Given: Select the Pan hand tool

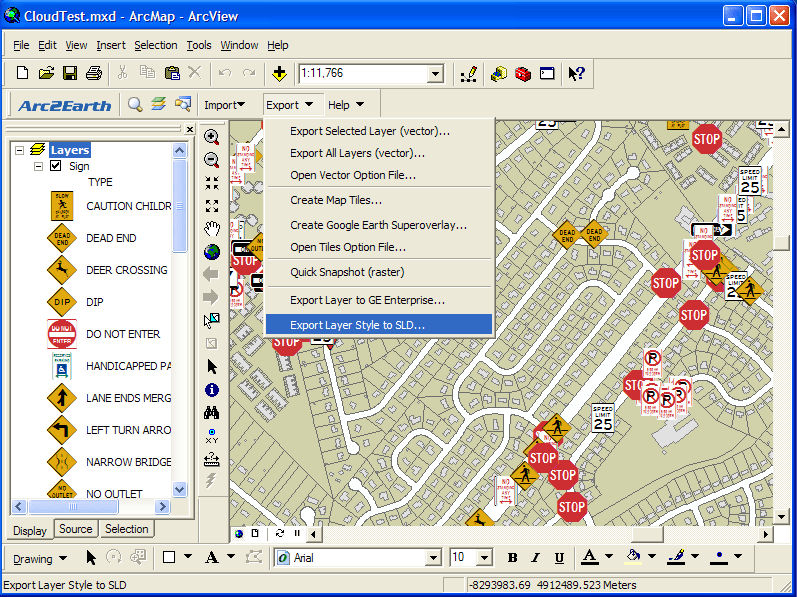Looking at the screenshot, I should pyautogui.click(x=212, y=229).
